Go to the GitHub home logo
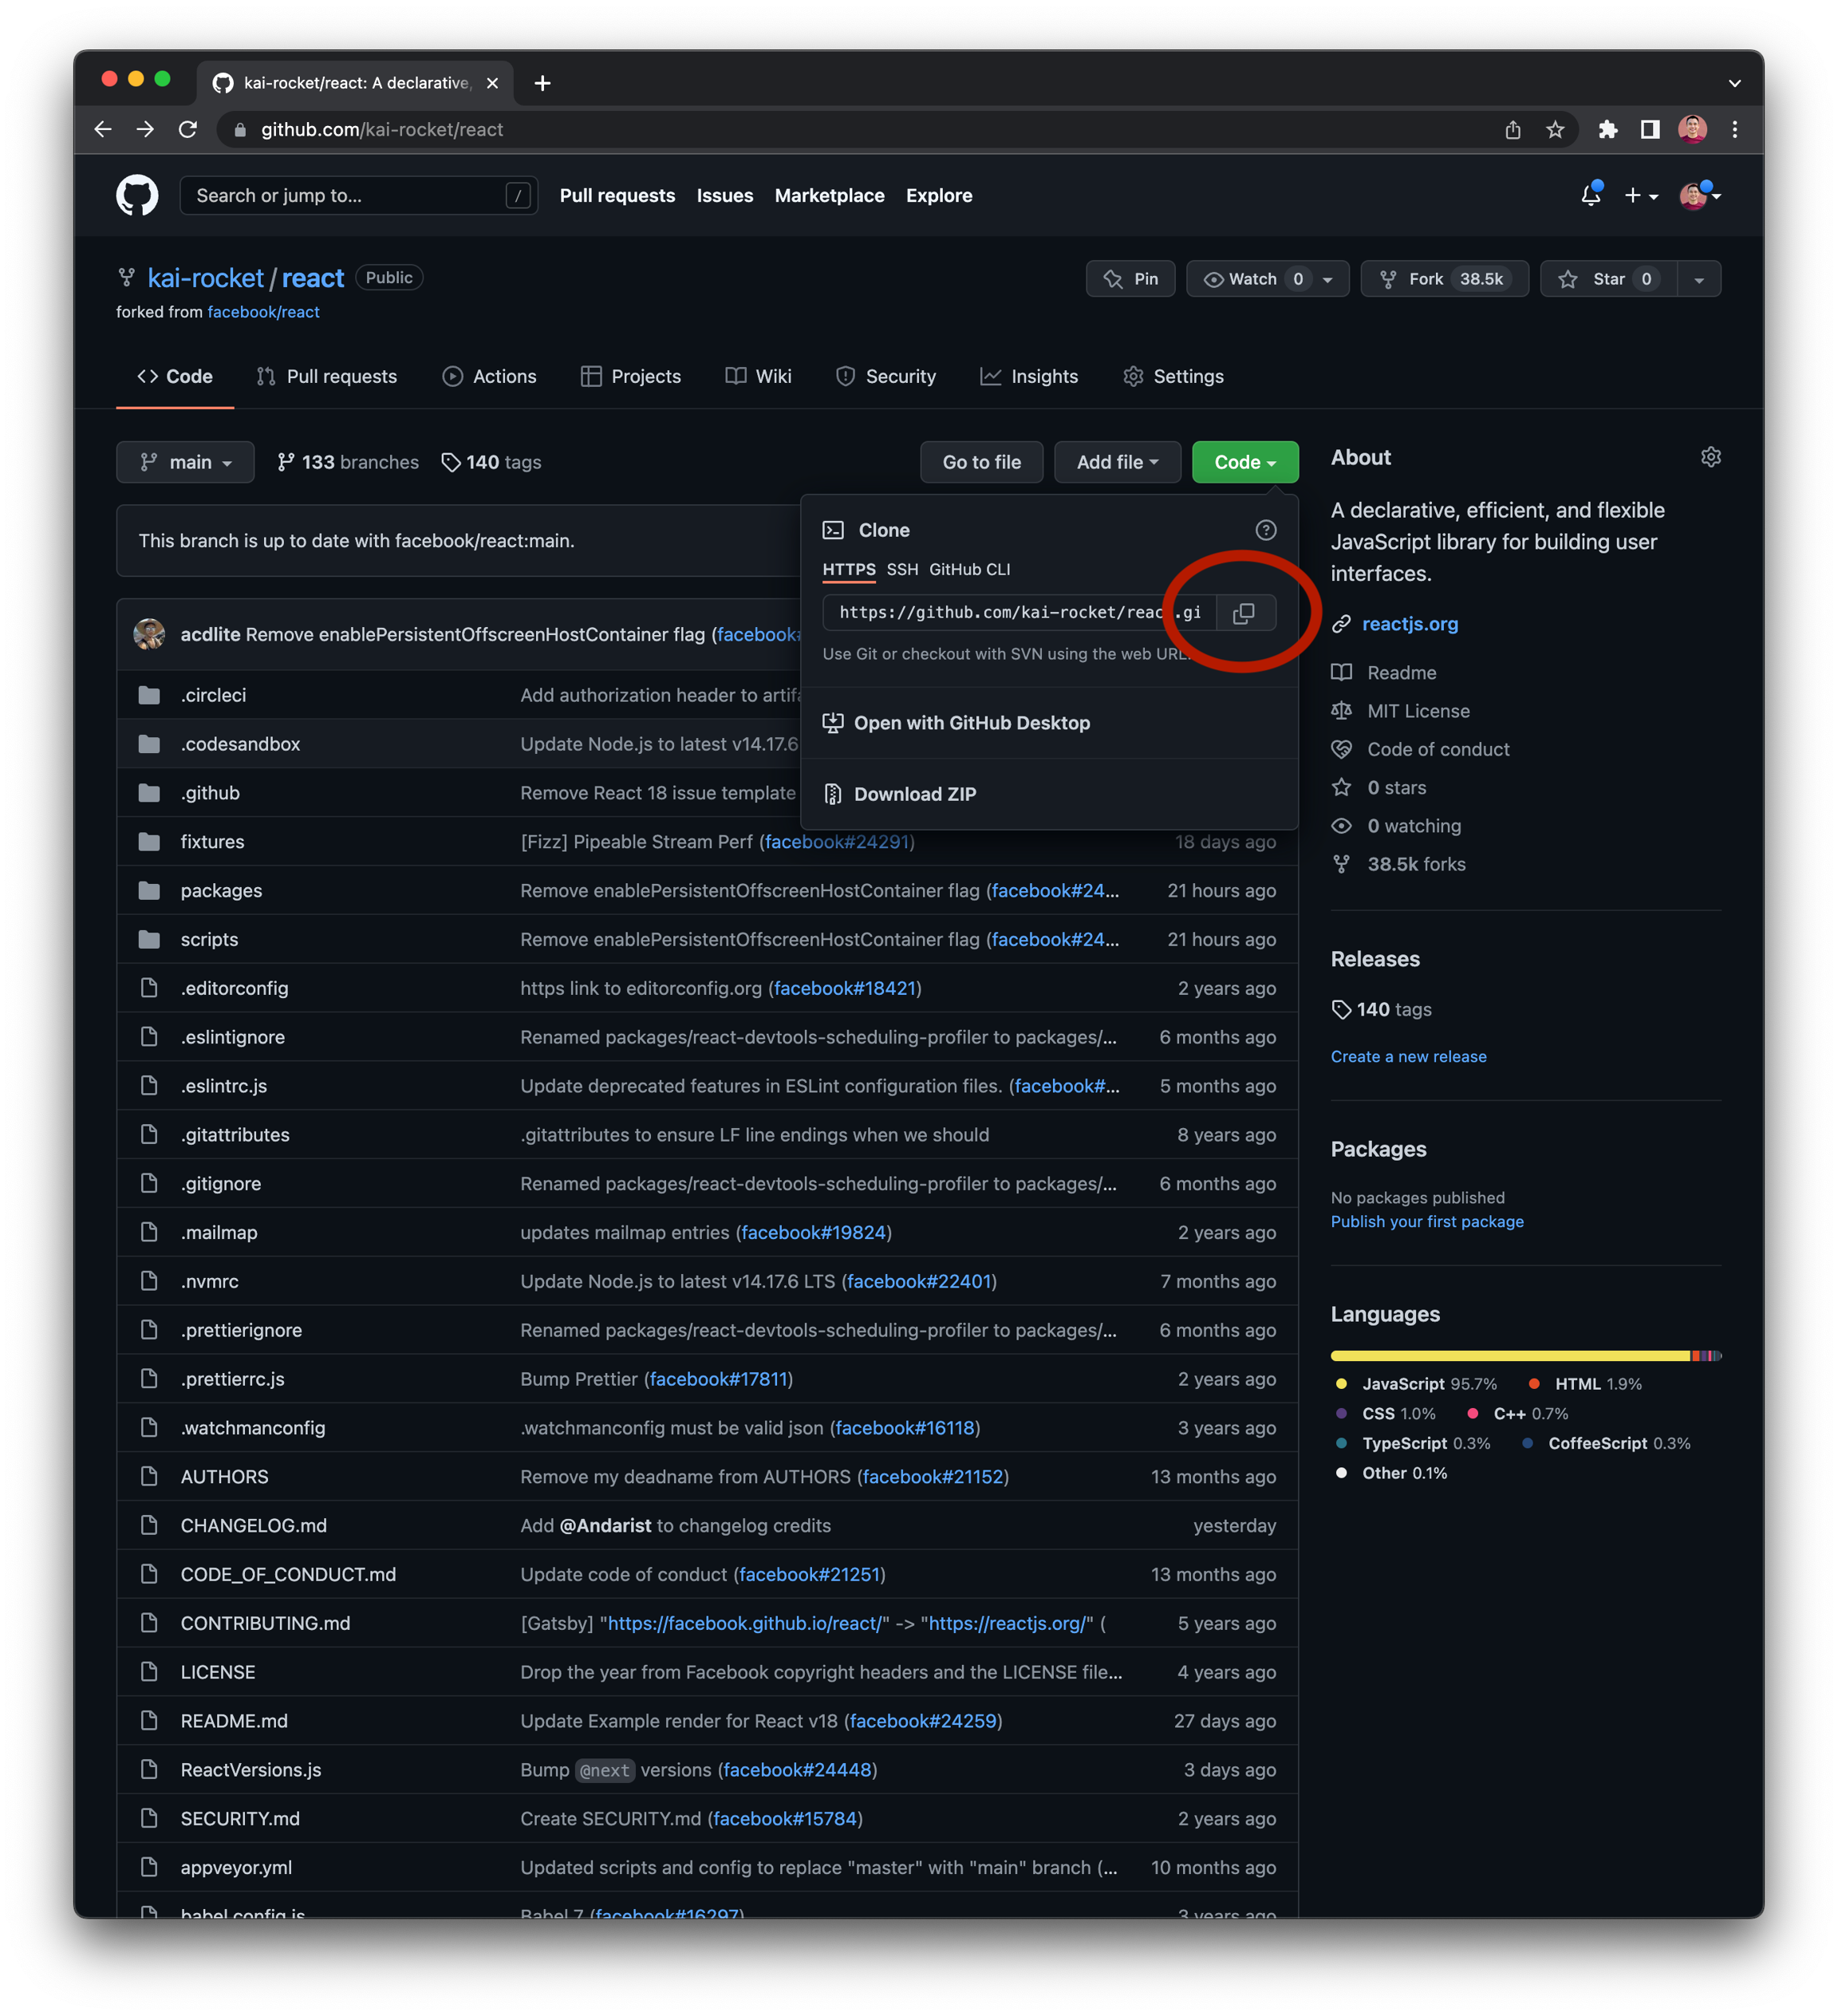This screenshot has height=2016, width=1838. [137, 195]
